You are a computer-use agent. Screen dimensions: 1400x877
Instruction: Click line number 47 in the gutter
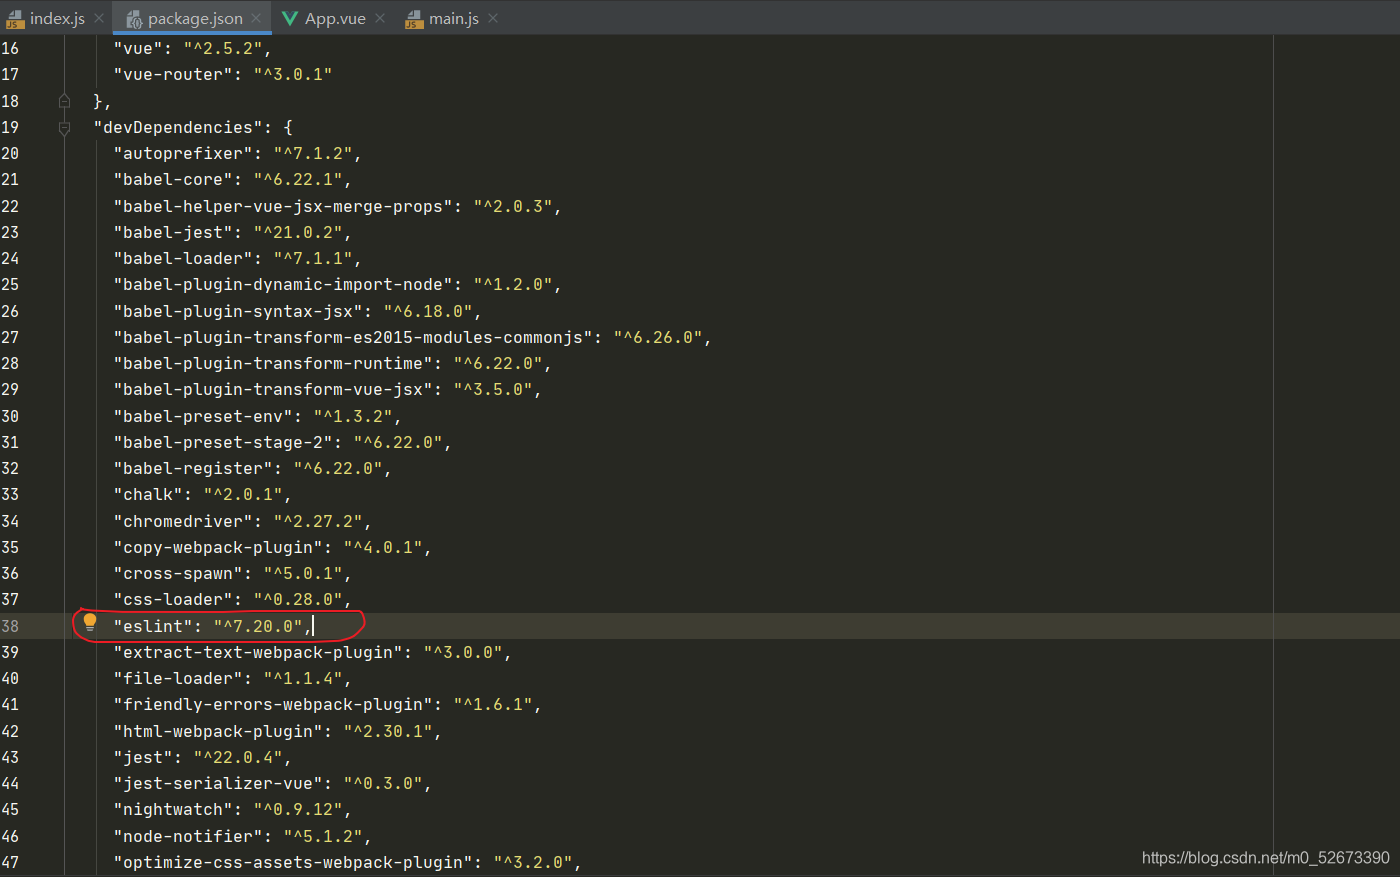tap(10, 862)
